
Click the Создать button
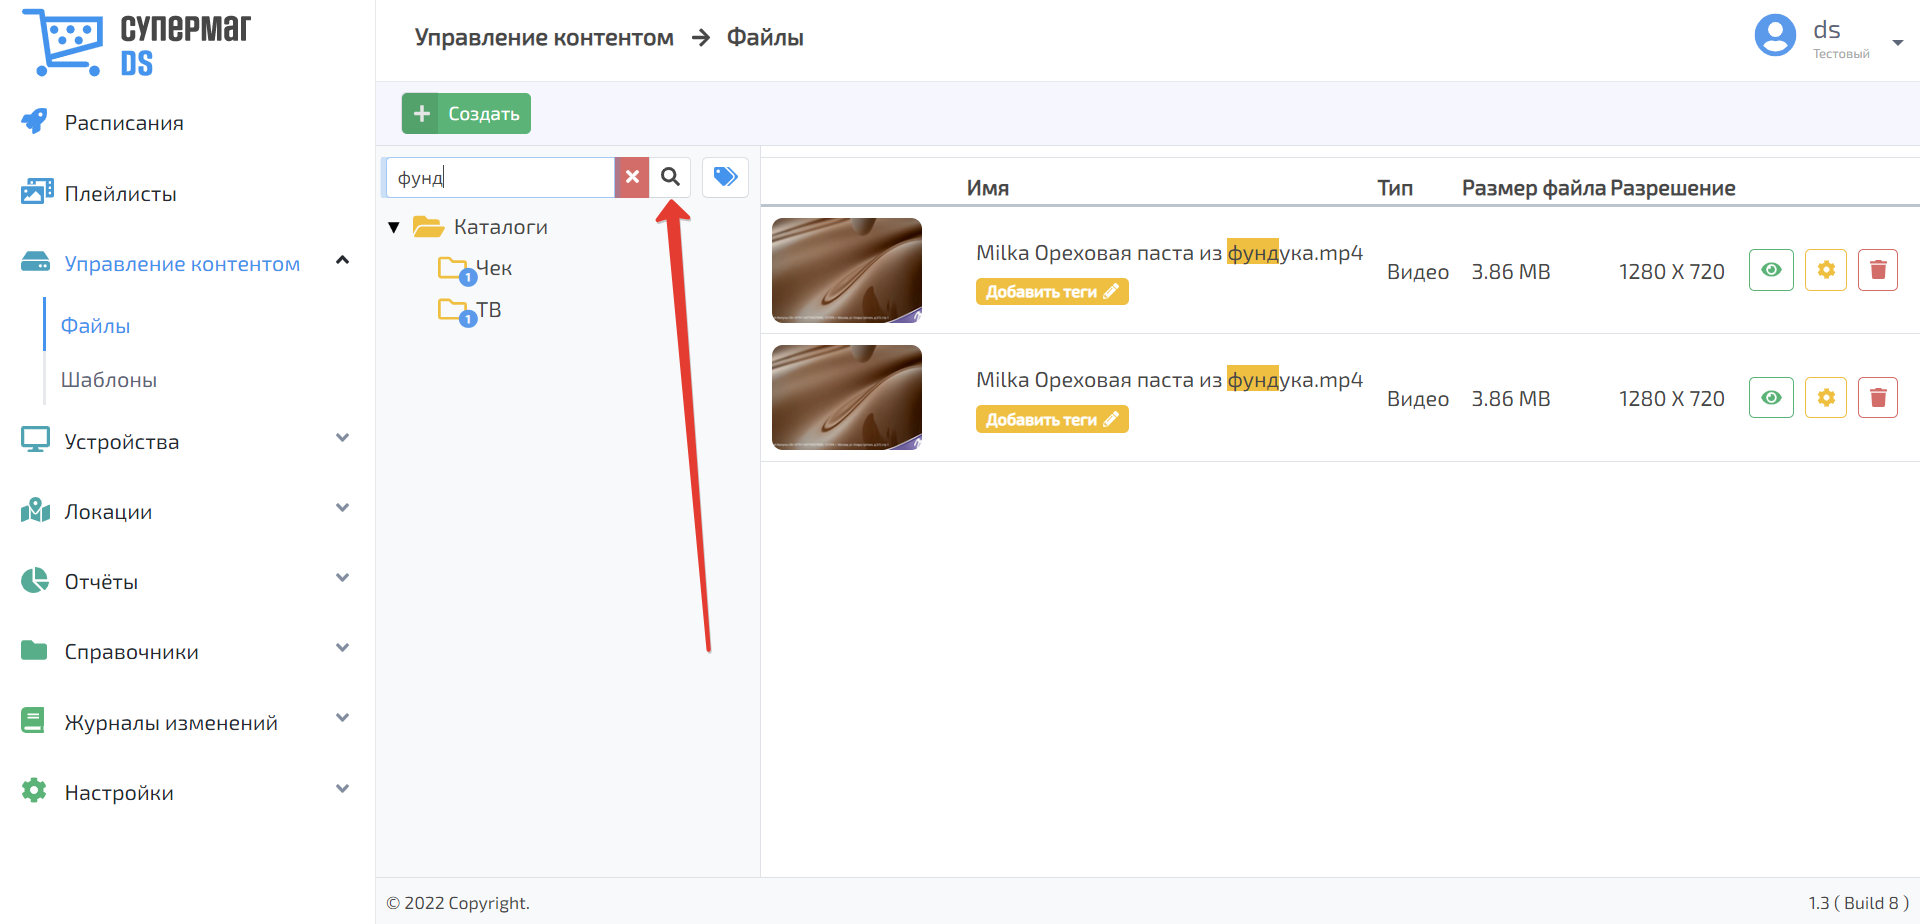466,113
